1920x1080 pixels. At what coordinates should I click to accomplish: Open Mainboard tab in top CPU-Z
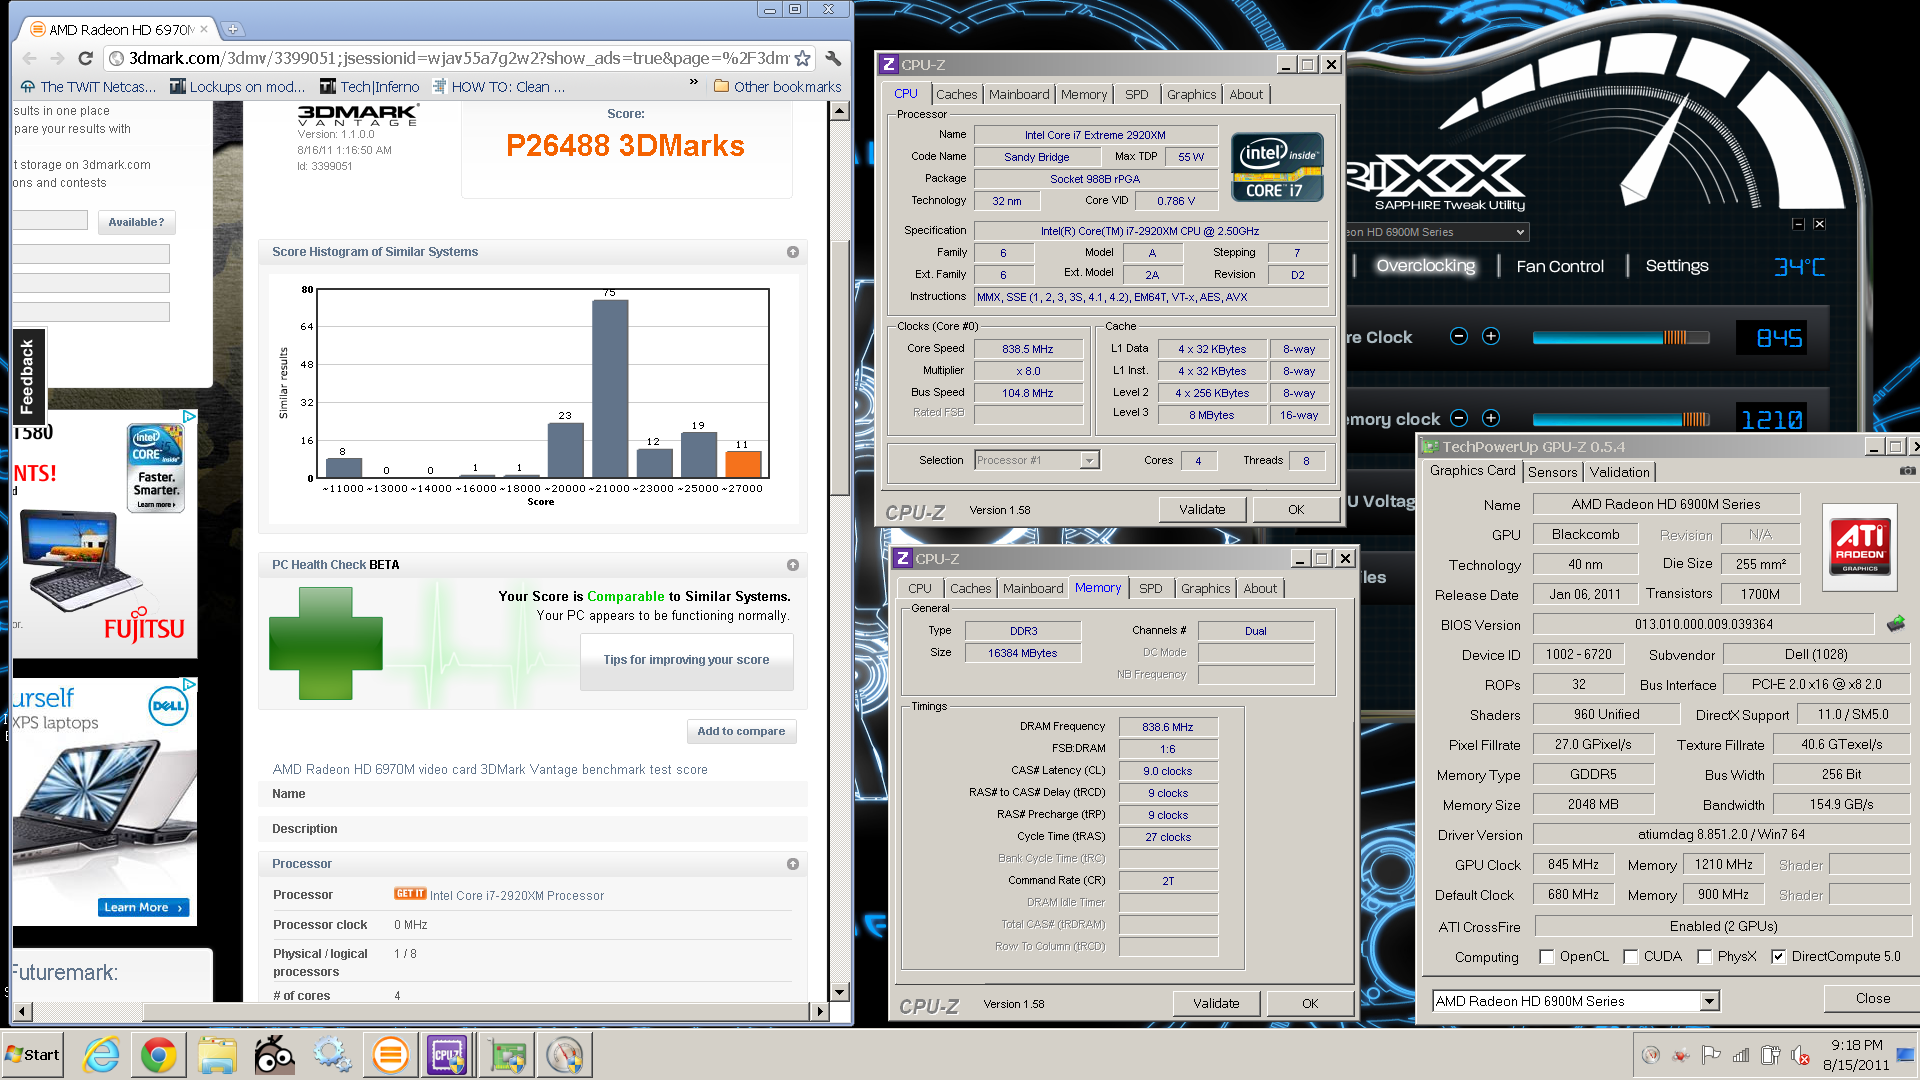coord(1019,94)
